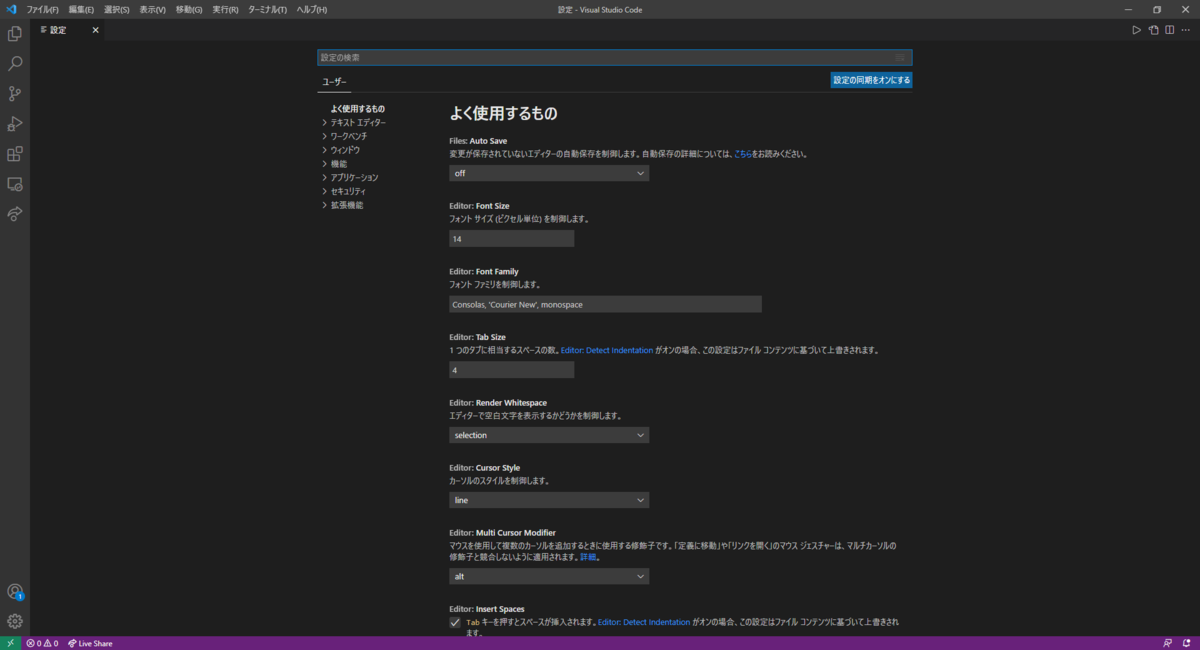Click the Run triangle icon in editor toolbar
This screenshot has height=650, width=1200.
coord(1136,30)
